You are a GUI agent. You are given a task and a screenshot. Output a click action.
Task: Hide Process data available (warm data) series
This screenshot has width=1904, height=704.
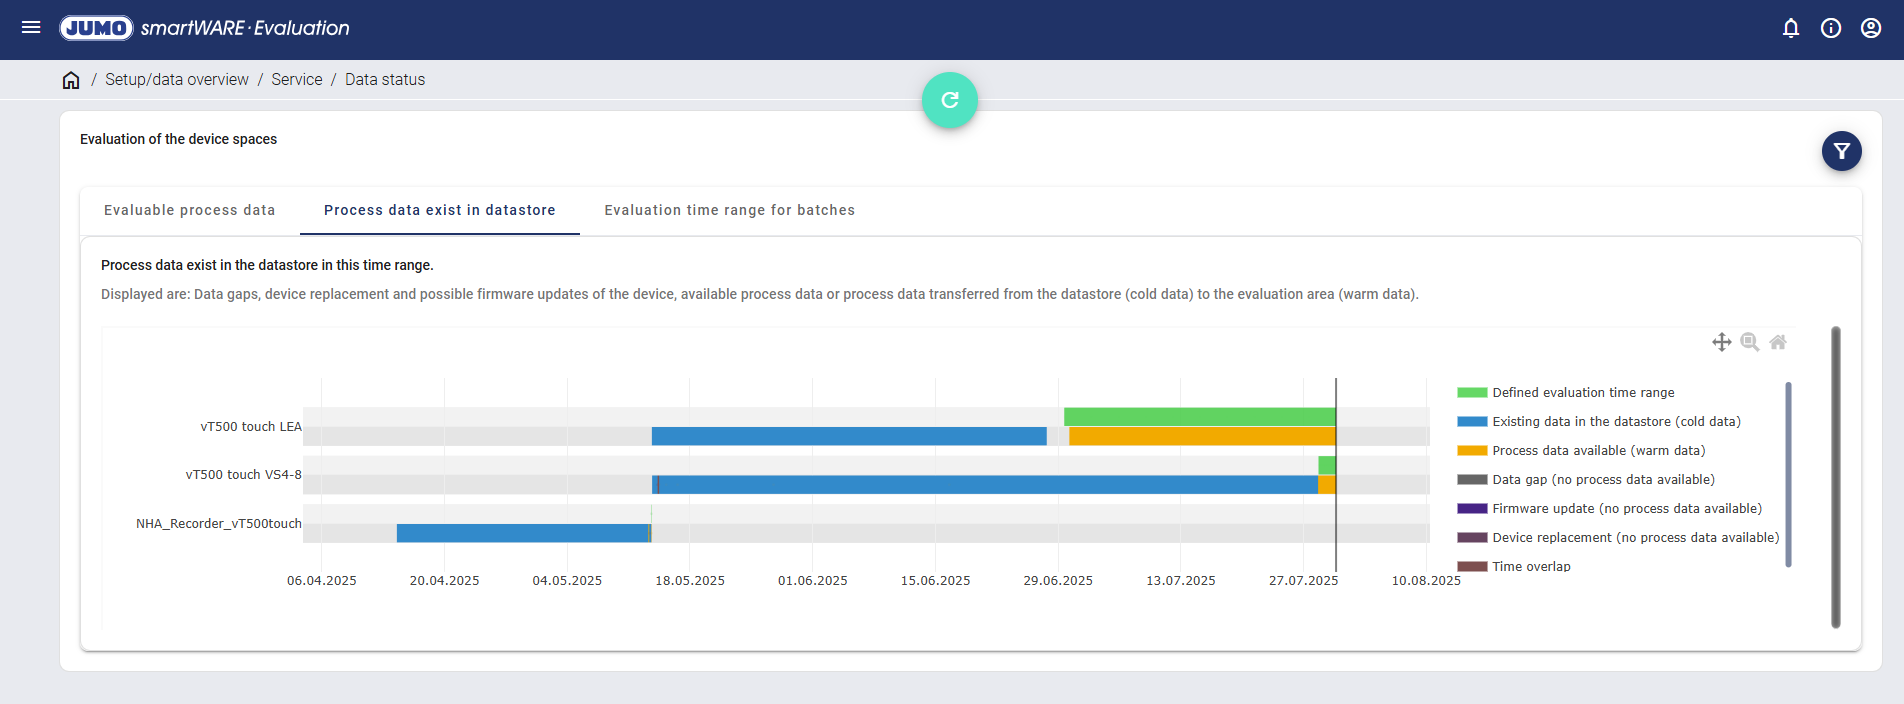coord(1598,451)
